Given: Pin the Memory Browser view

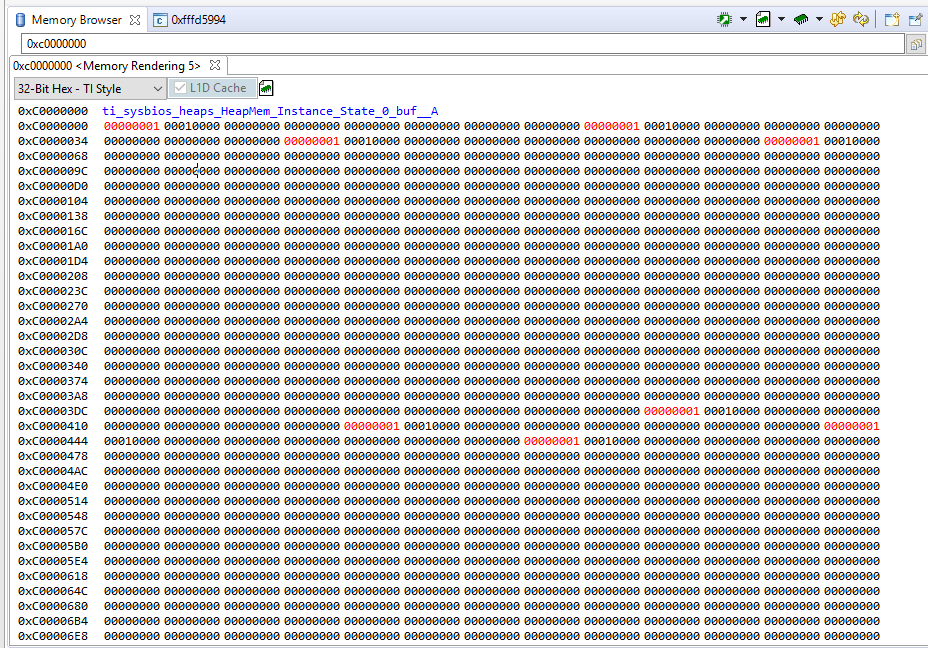Looking at the screenshot, I should (915, 20).
